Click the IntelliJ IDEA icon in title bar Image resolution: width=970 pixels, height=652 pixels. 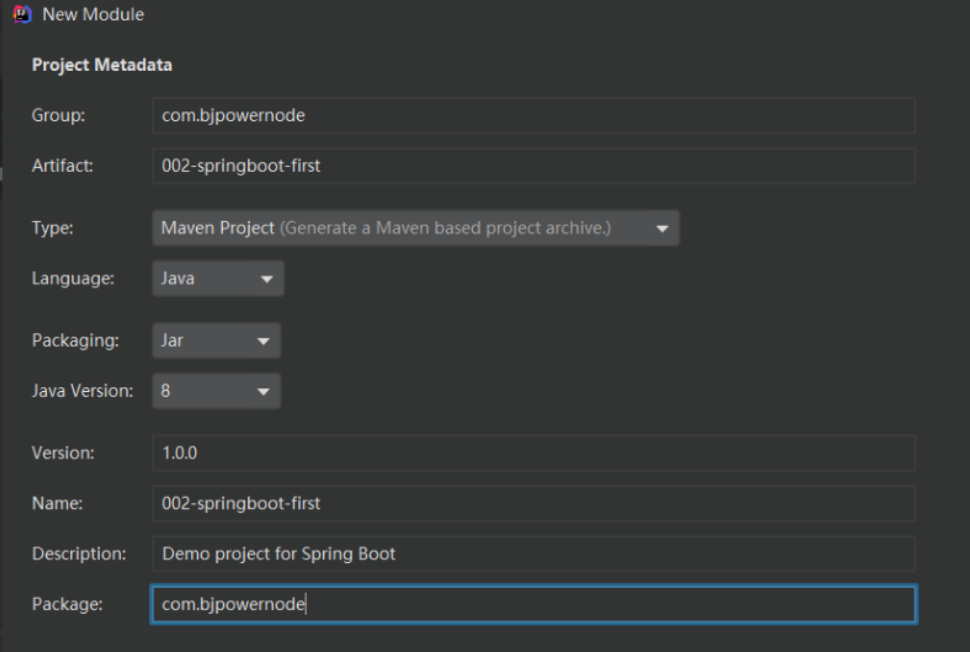coord(22,14)
